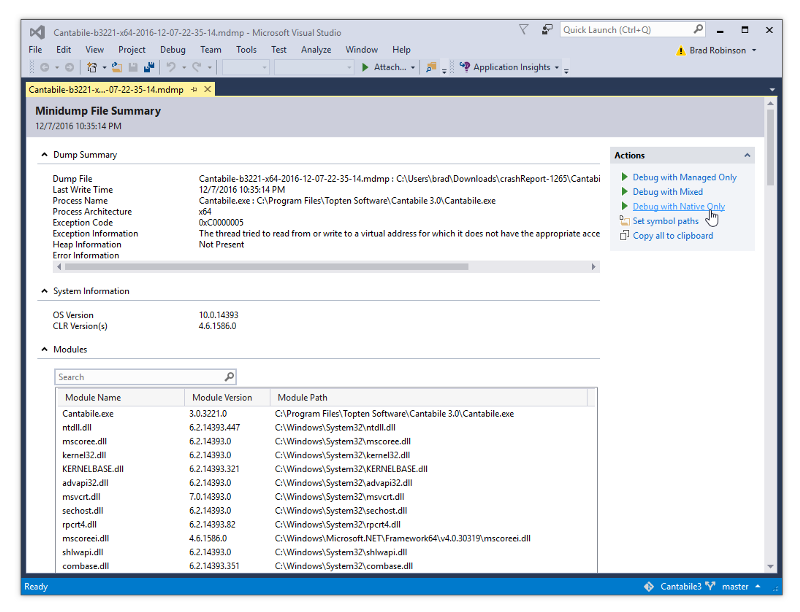Select the Cantabile.exe module row
800x612 pixels.
click(326, 414)
